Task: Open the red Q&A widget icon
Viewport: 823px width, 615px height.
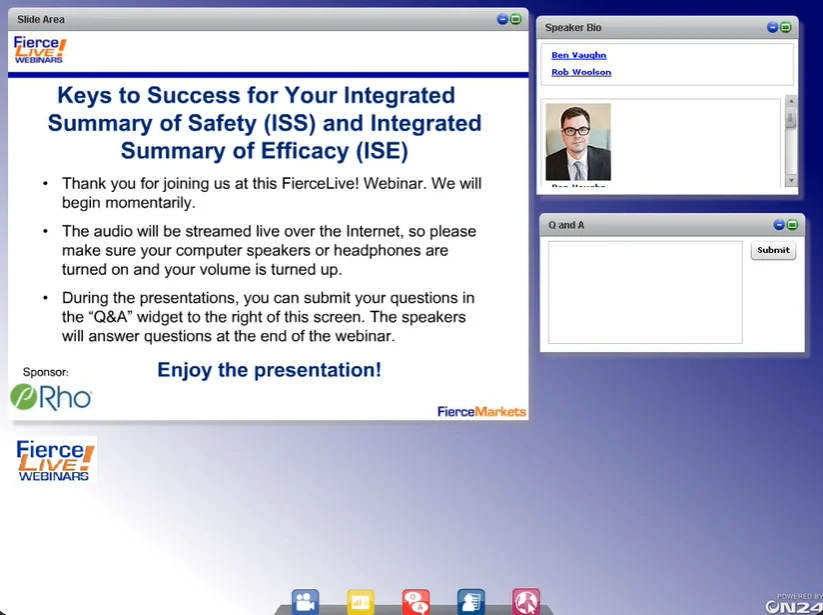Action: 416,602
